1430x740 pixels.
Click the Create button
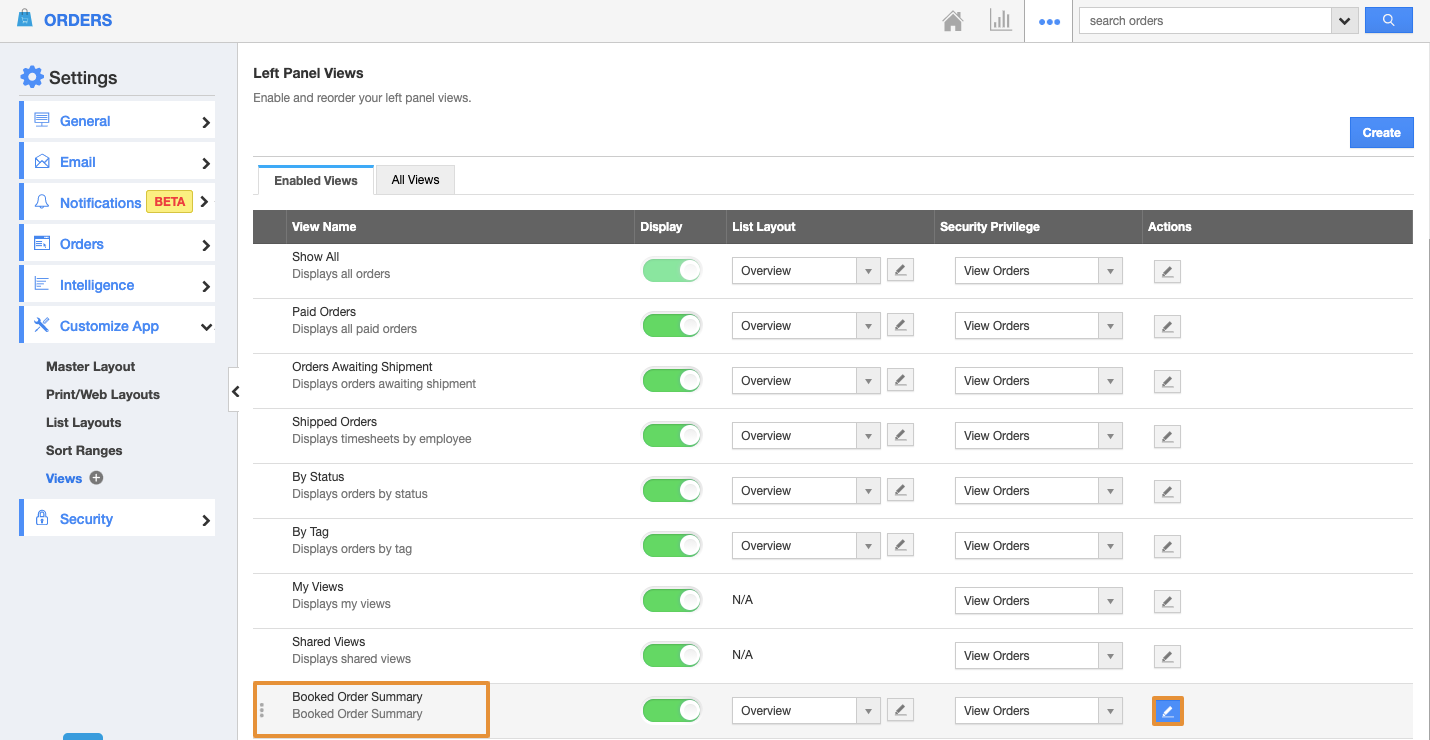pos(1381,133)
